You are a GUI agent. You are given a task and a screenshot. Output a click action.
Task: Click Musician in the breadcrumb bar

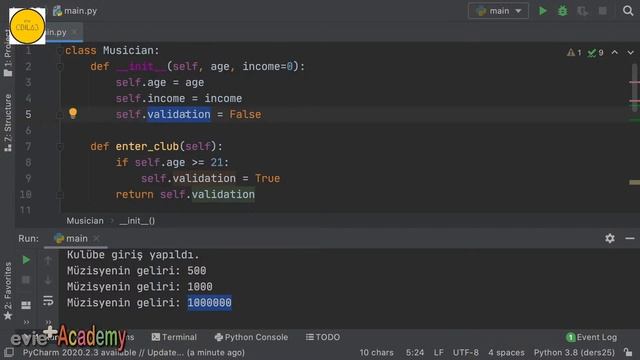point(85,221)
